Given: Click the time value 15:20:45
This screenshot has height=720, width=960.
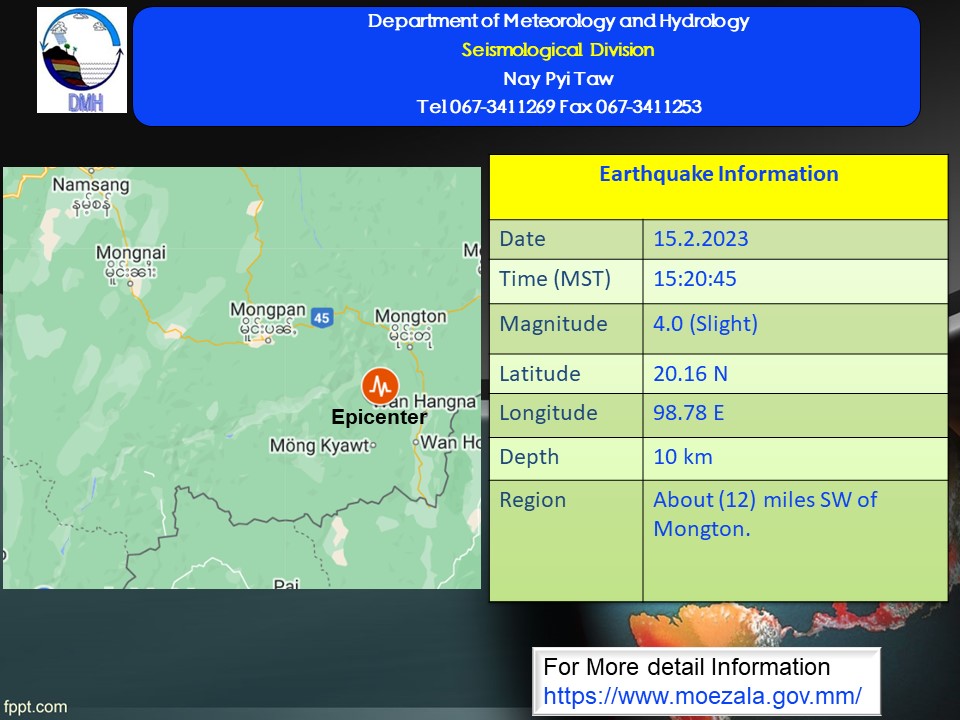Looking at the screenshot, I should pyautogui.click(x=695, y=279).
